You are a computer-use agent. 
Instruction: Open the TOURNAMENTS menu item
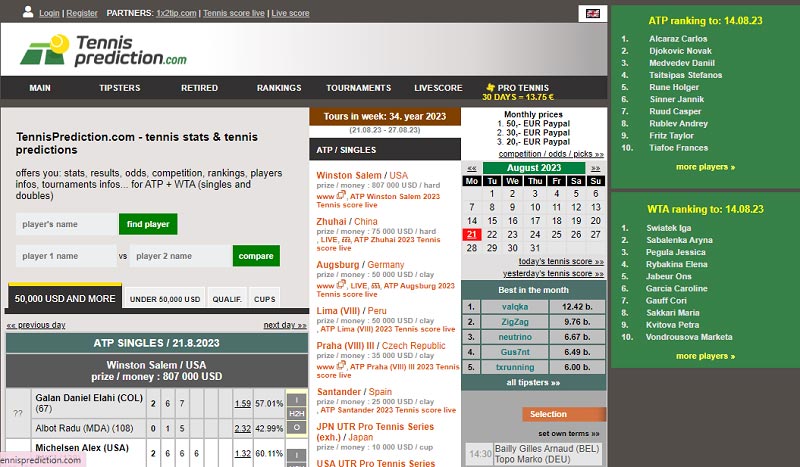[x=358, y=88]
